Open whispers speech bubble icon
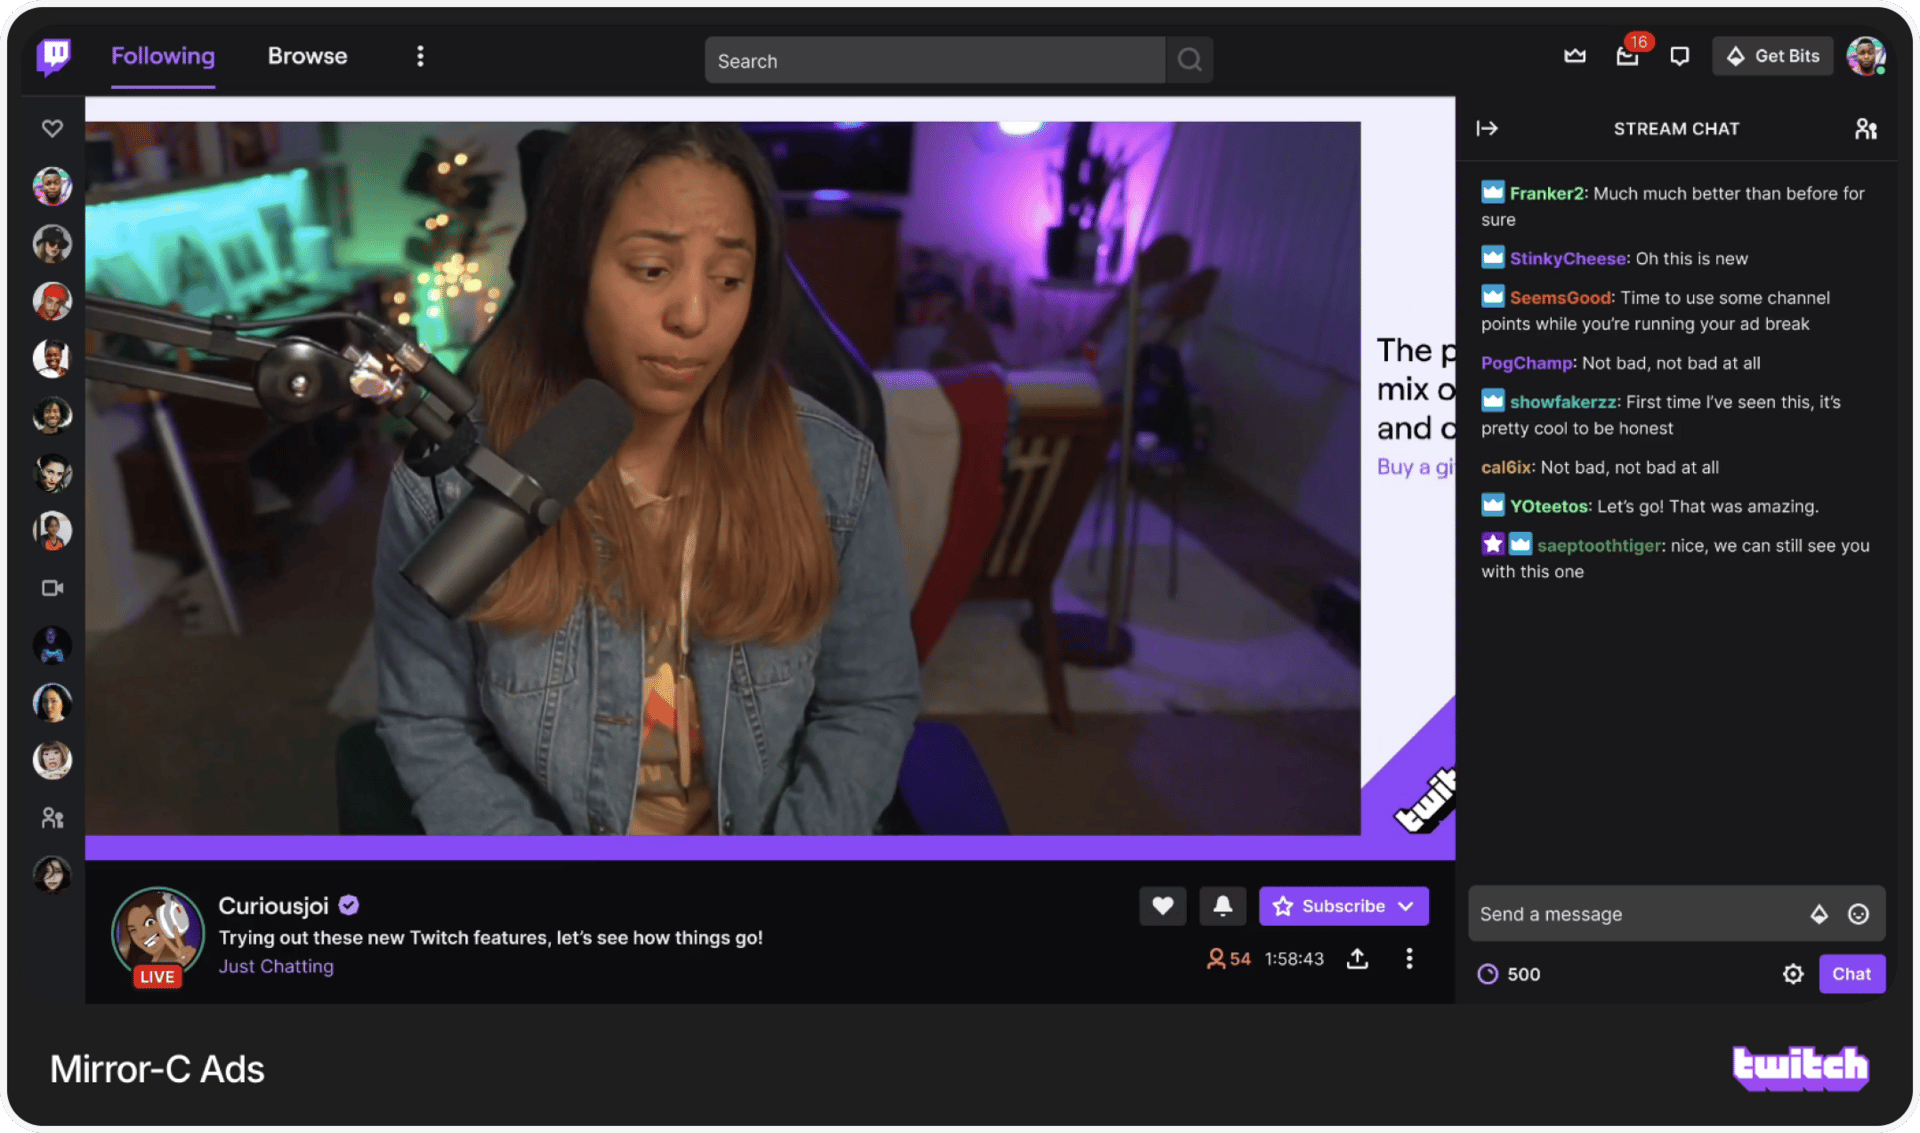 (1680, 56)
